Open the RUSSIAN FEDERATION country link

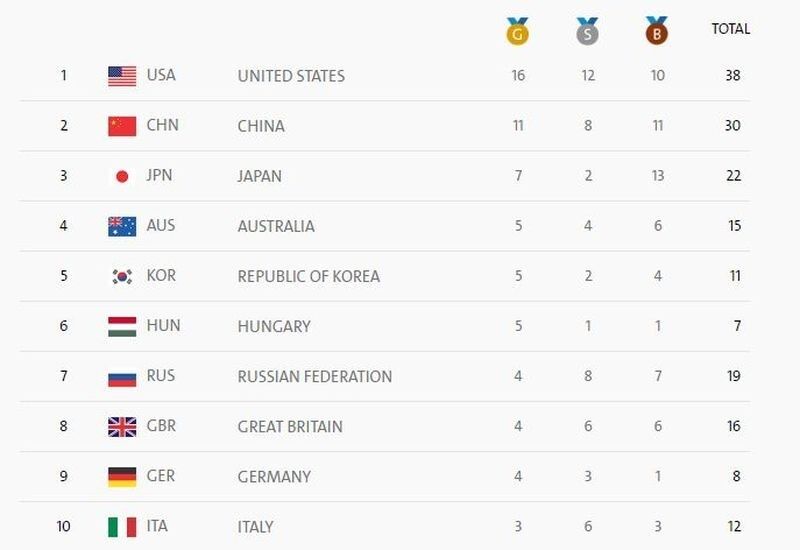pos(315,377)
